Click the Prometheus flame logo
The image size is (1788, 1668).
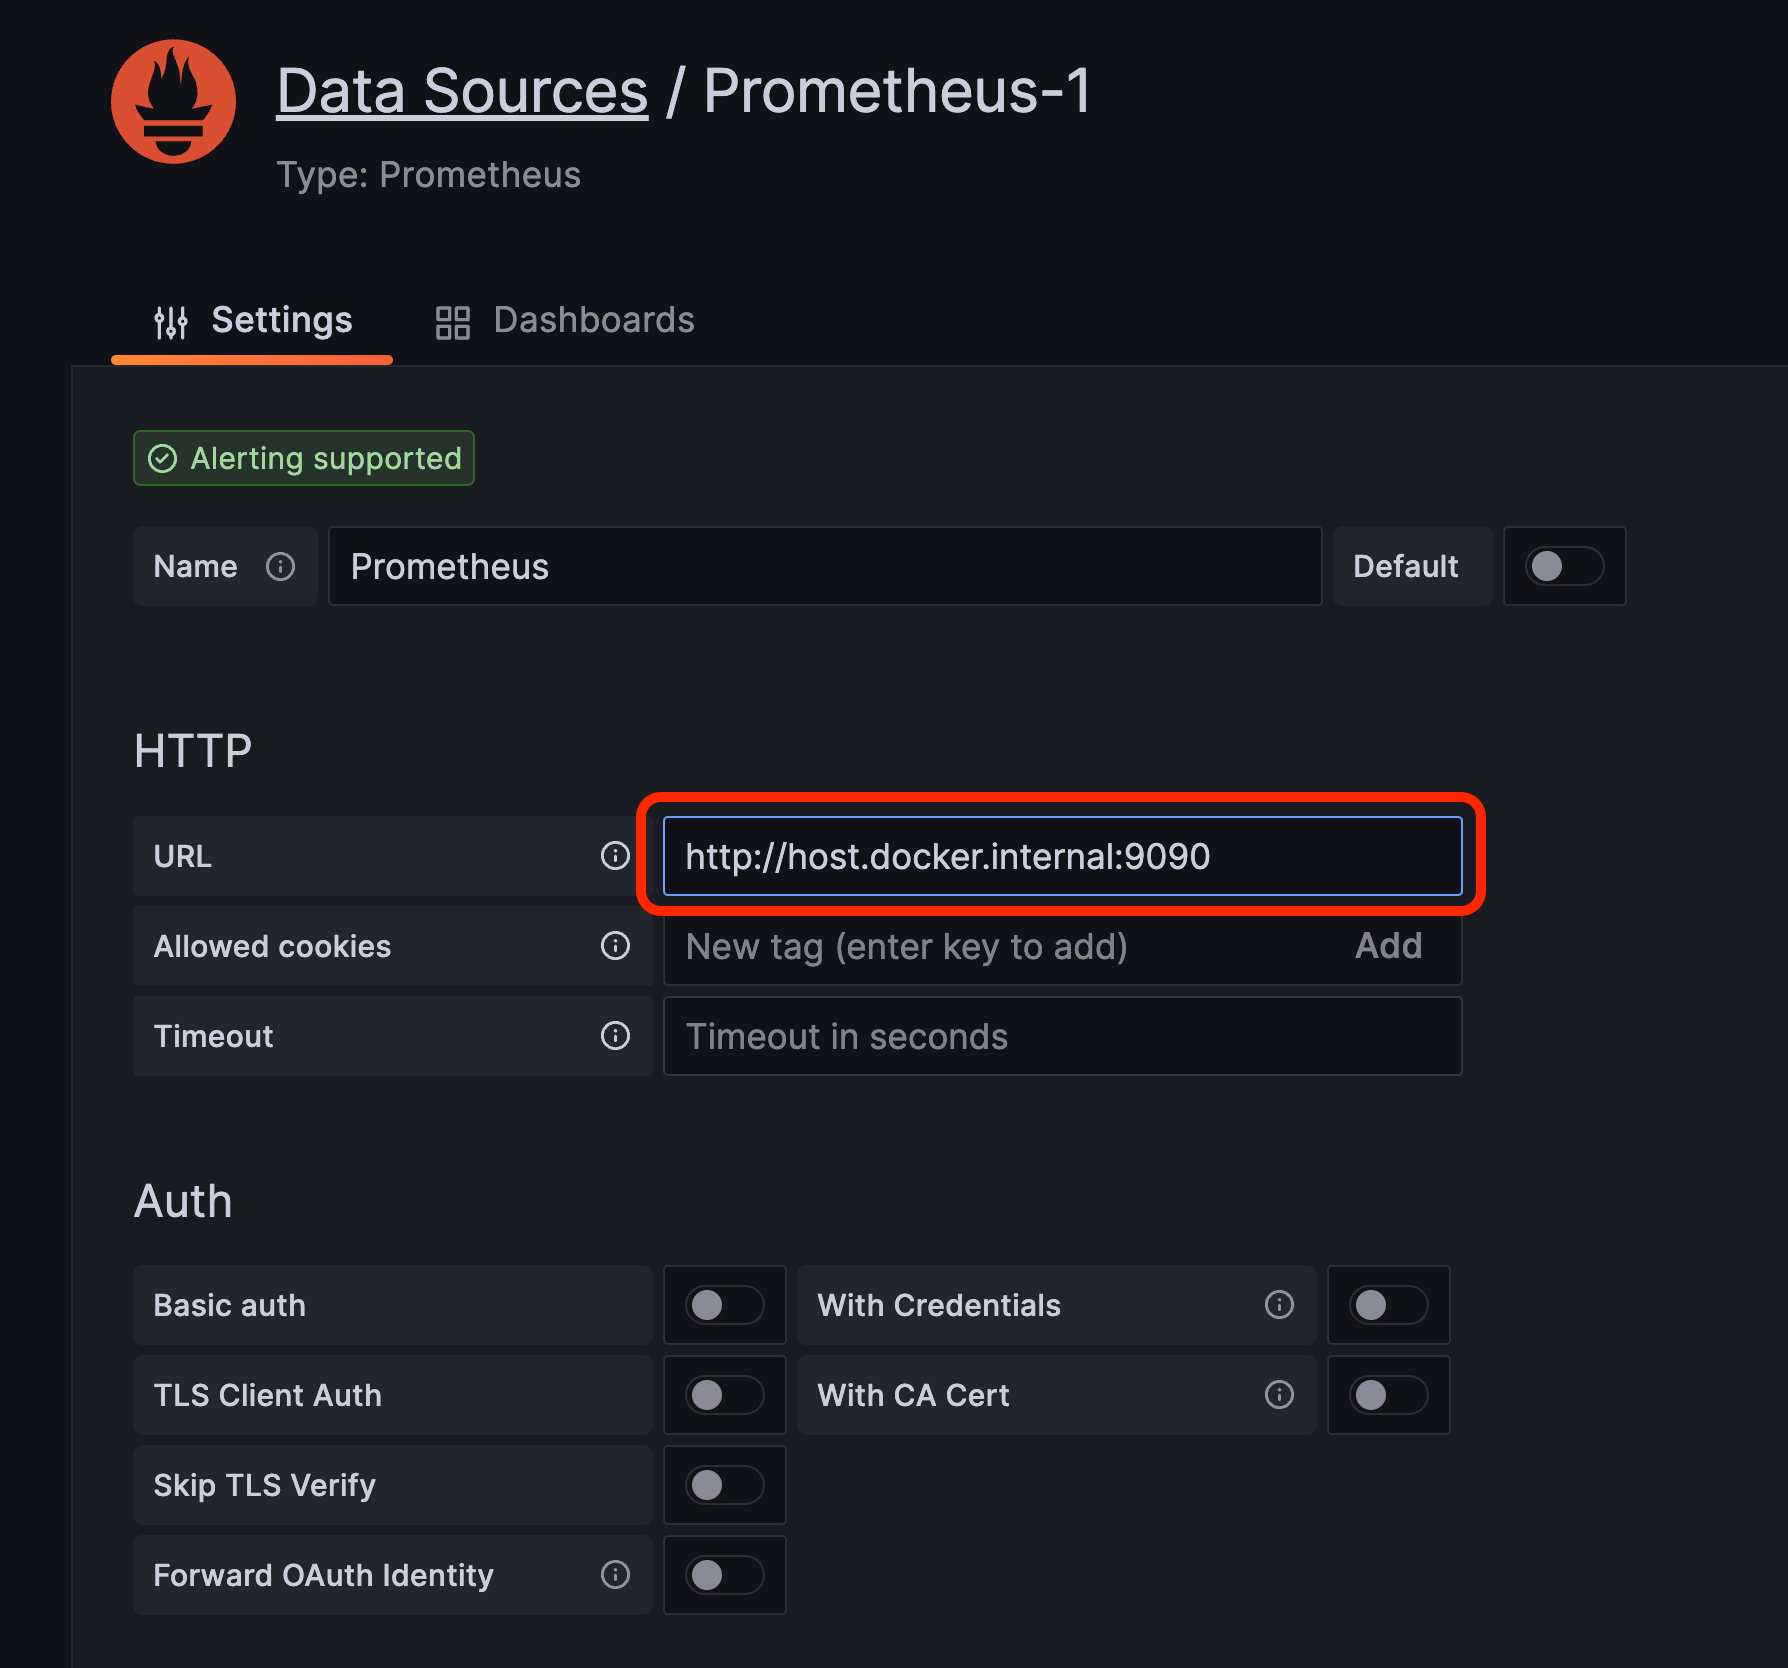click(173, 101)
